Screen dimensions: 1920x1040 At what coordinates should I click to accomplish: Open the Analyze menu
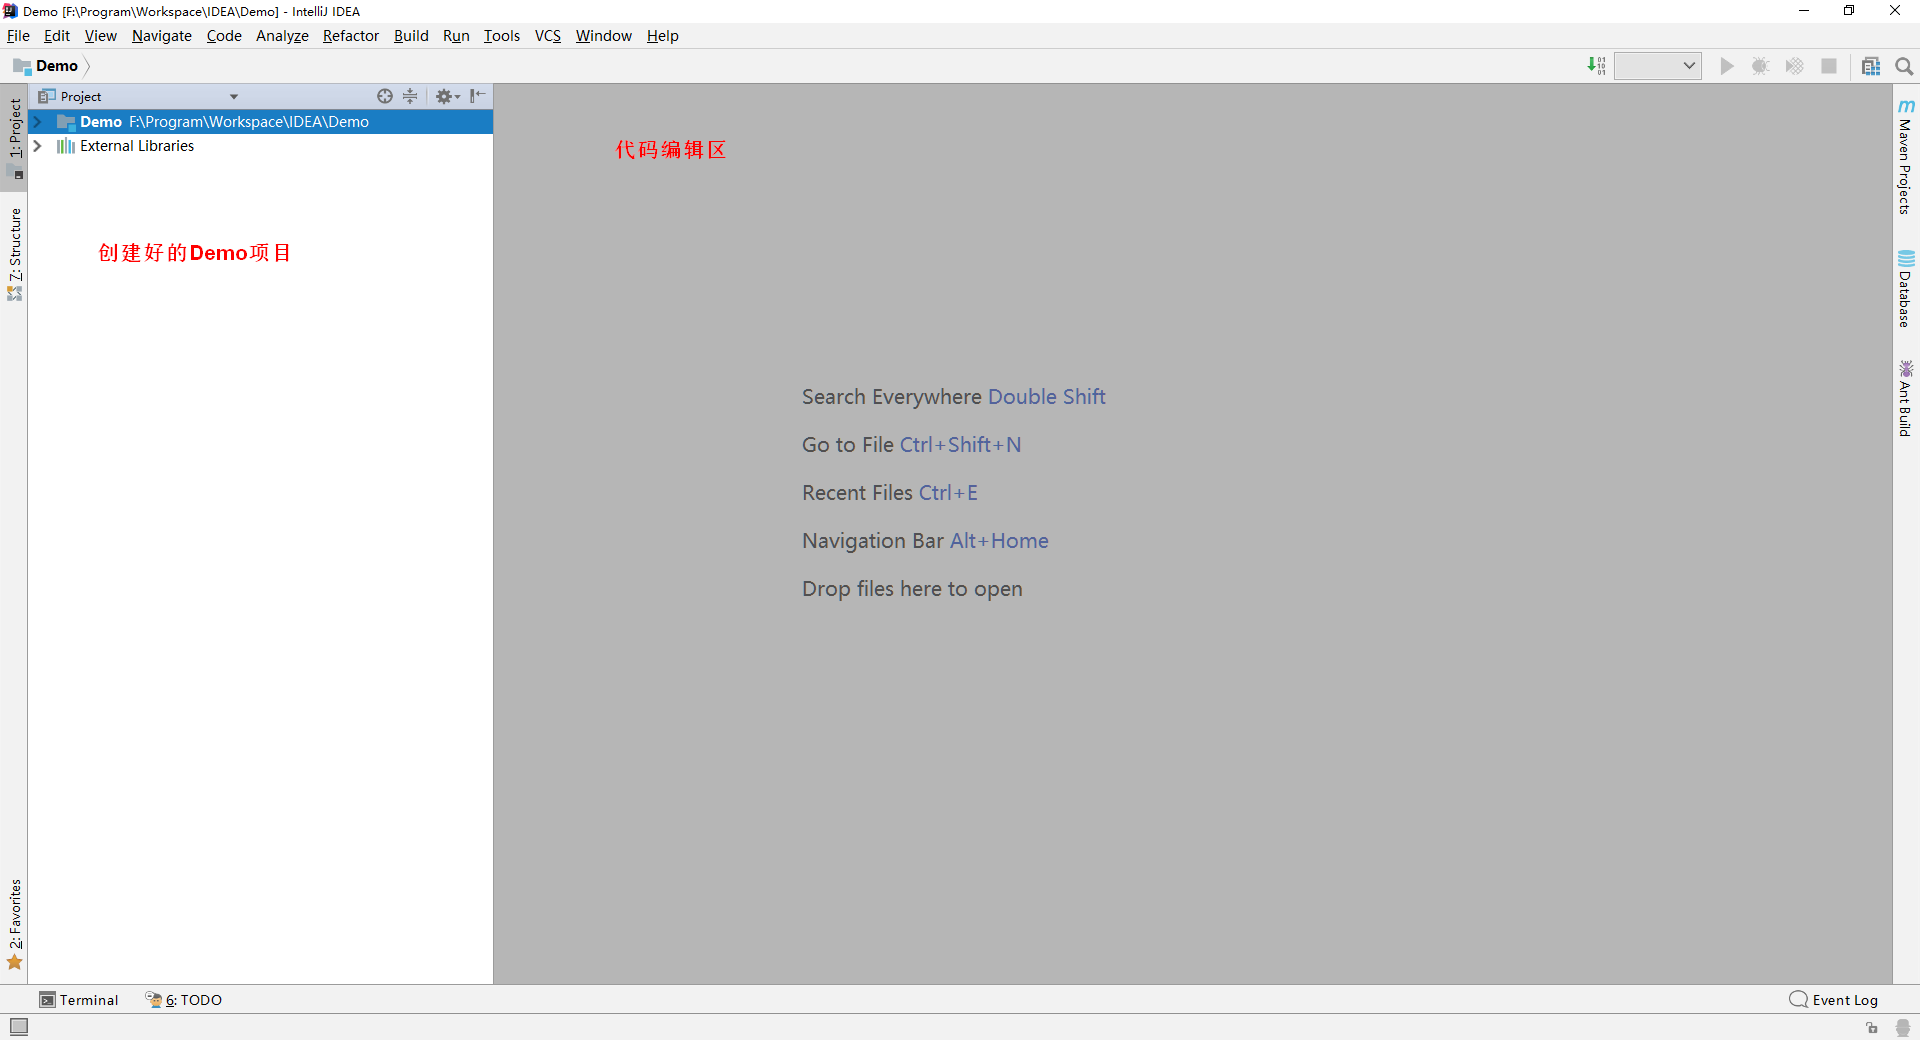coord(282,36)
